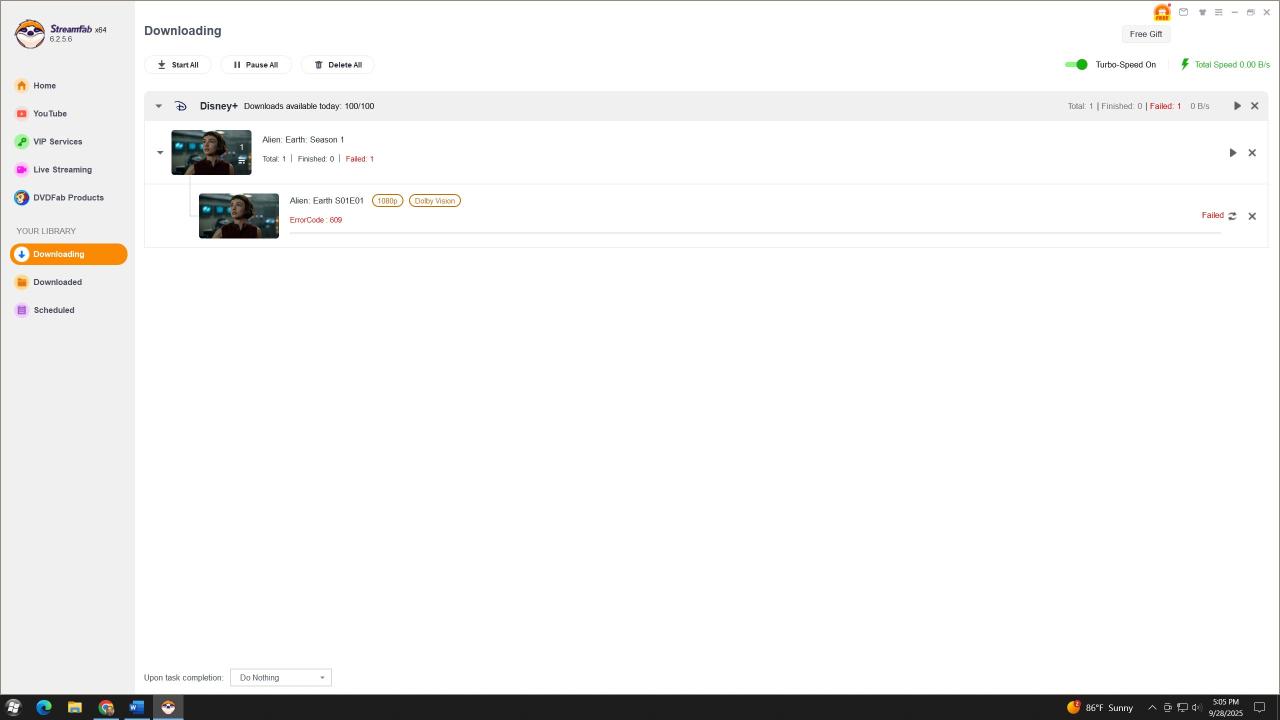Open the Upon task completion dropdown
Screen dimensions: 1280x720
281,678
